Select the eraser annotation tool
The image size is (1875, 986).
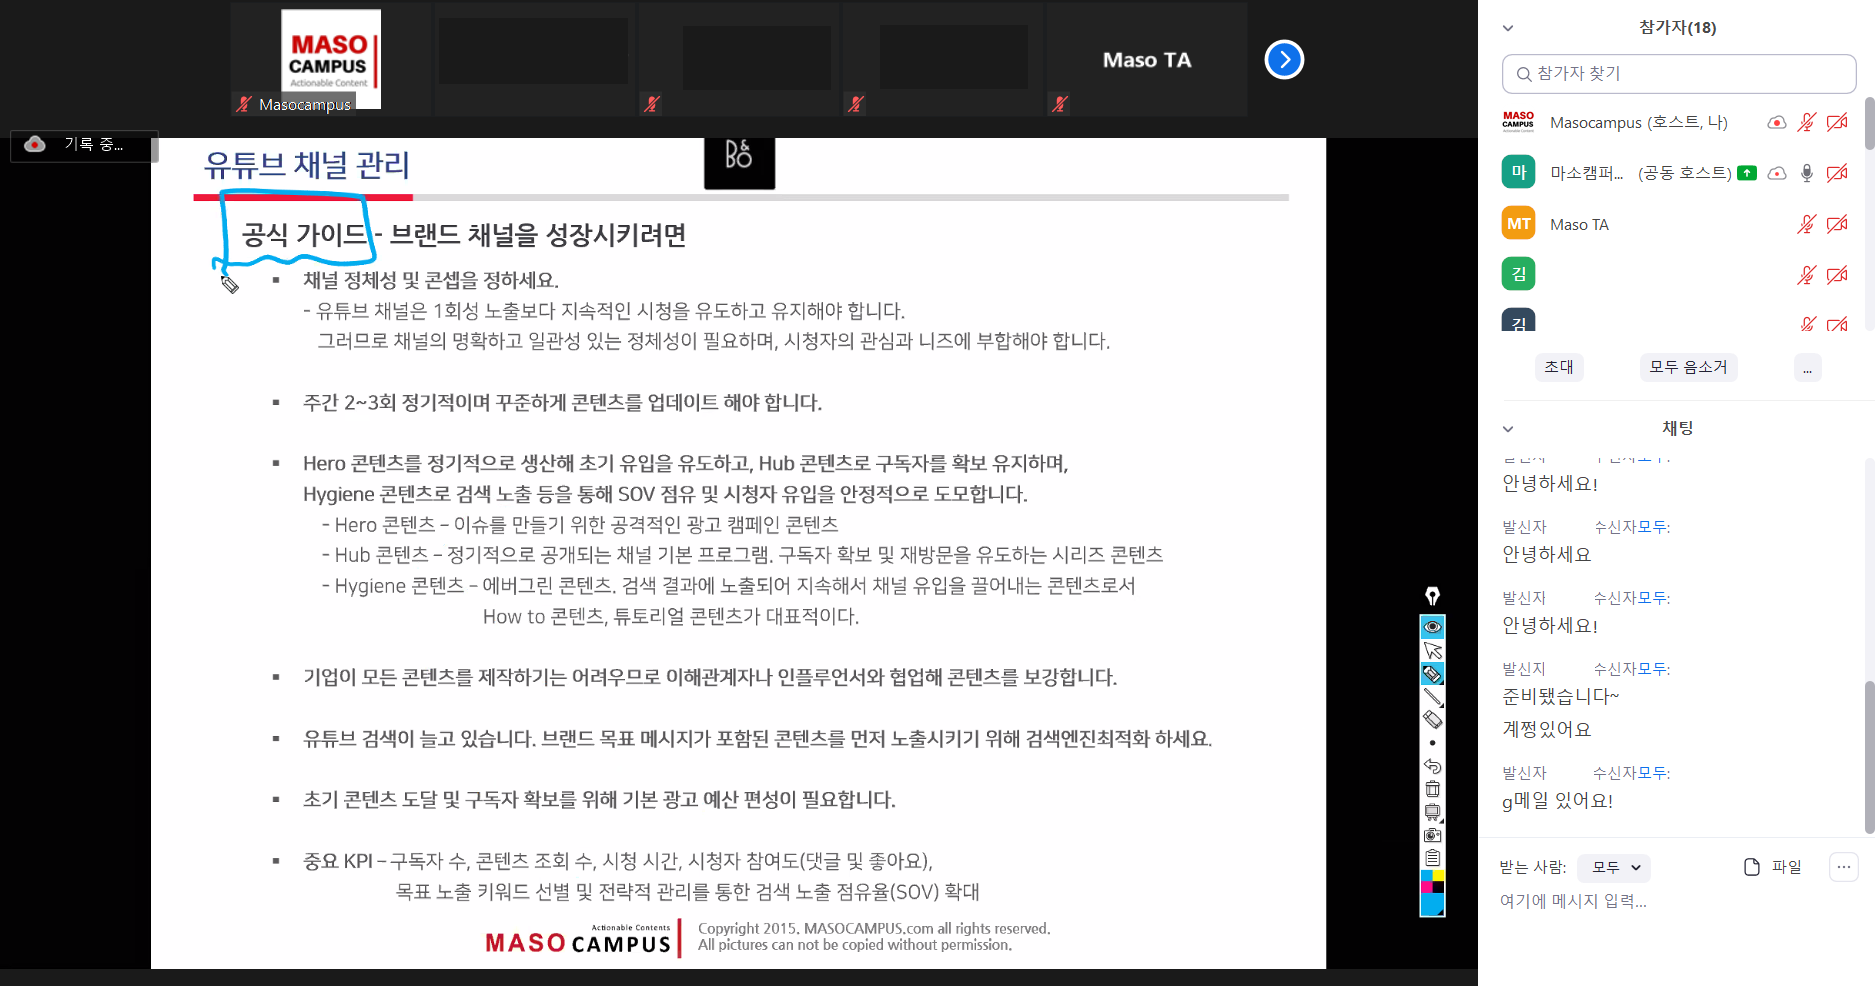click(1432, 720)
